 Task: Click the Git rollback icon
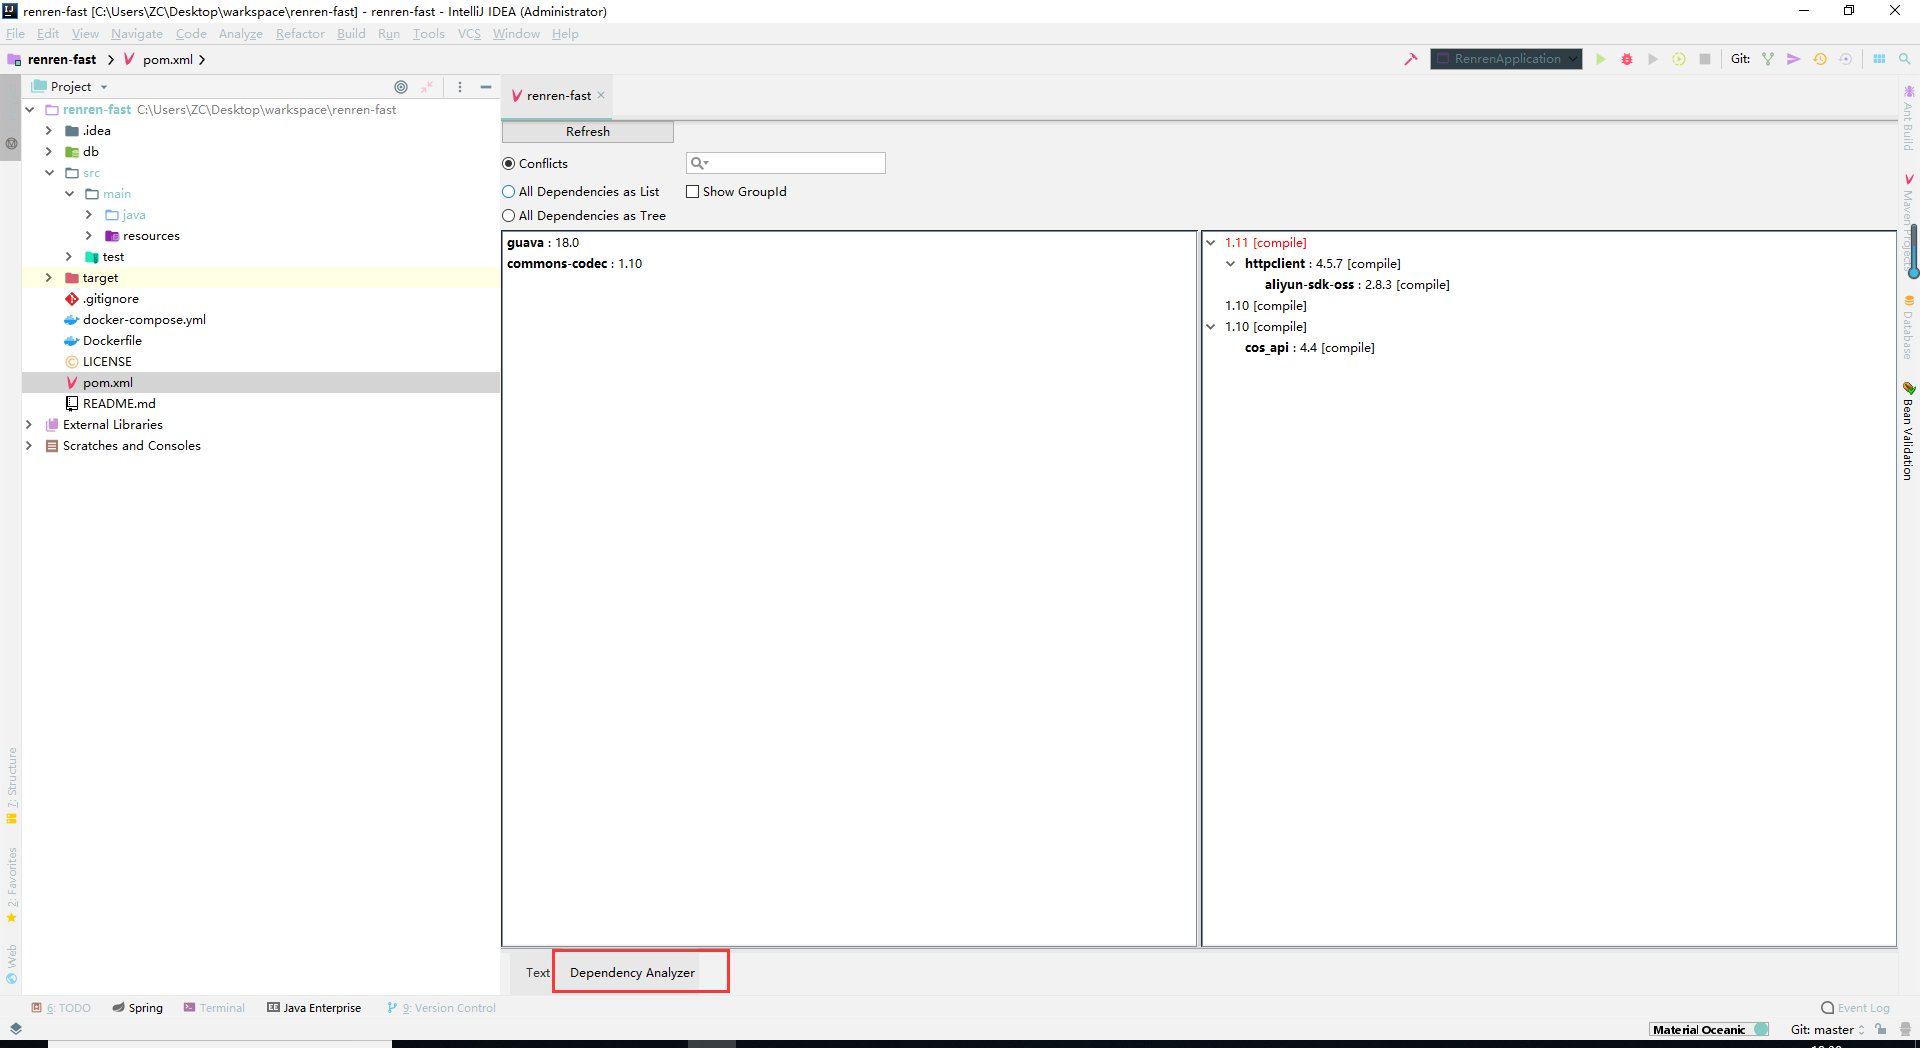click(1846, 59)
